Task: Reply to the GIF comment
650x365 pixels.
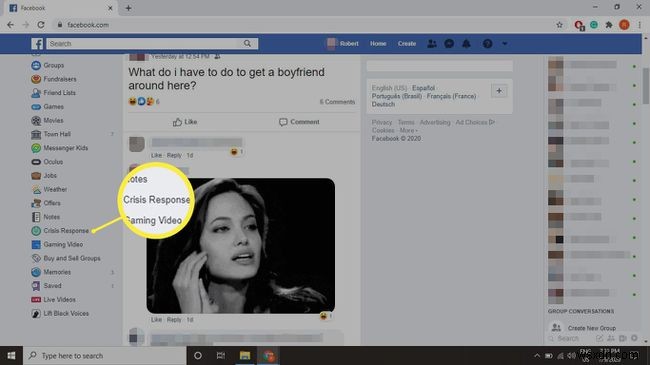Action: pyautogui.click(x=174, y=320)
